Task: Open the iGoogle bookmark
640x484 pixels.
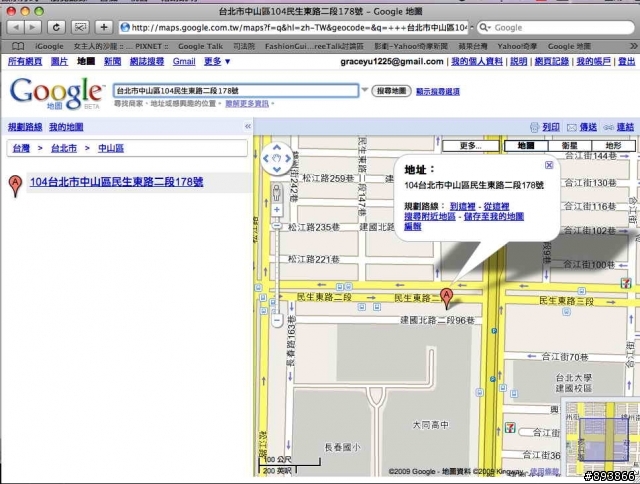Action: pos(49,46)
